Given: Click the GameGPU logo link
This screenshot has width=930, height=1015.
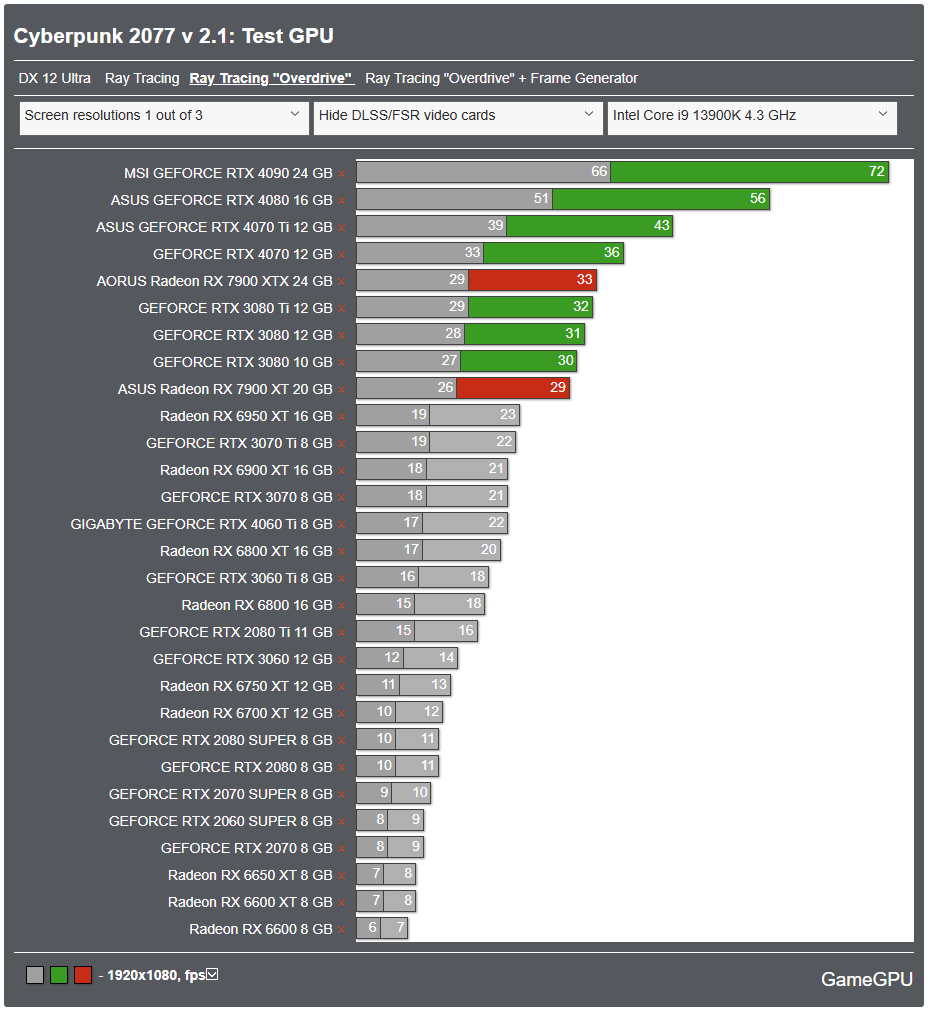Looking at the screenshot, I should pos(867,979).
